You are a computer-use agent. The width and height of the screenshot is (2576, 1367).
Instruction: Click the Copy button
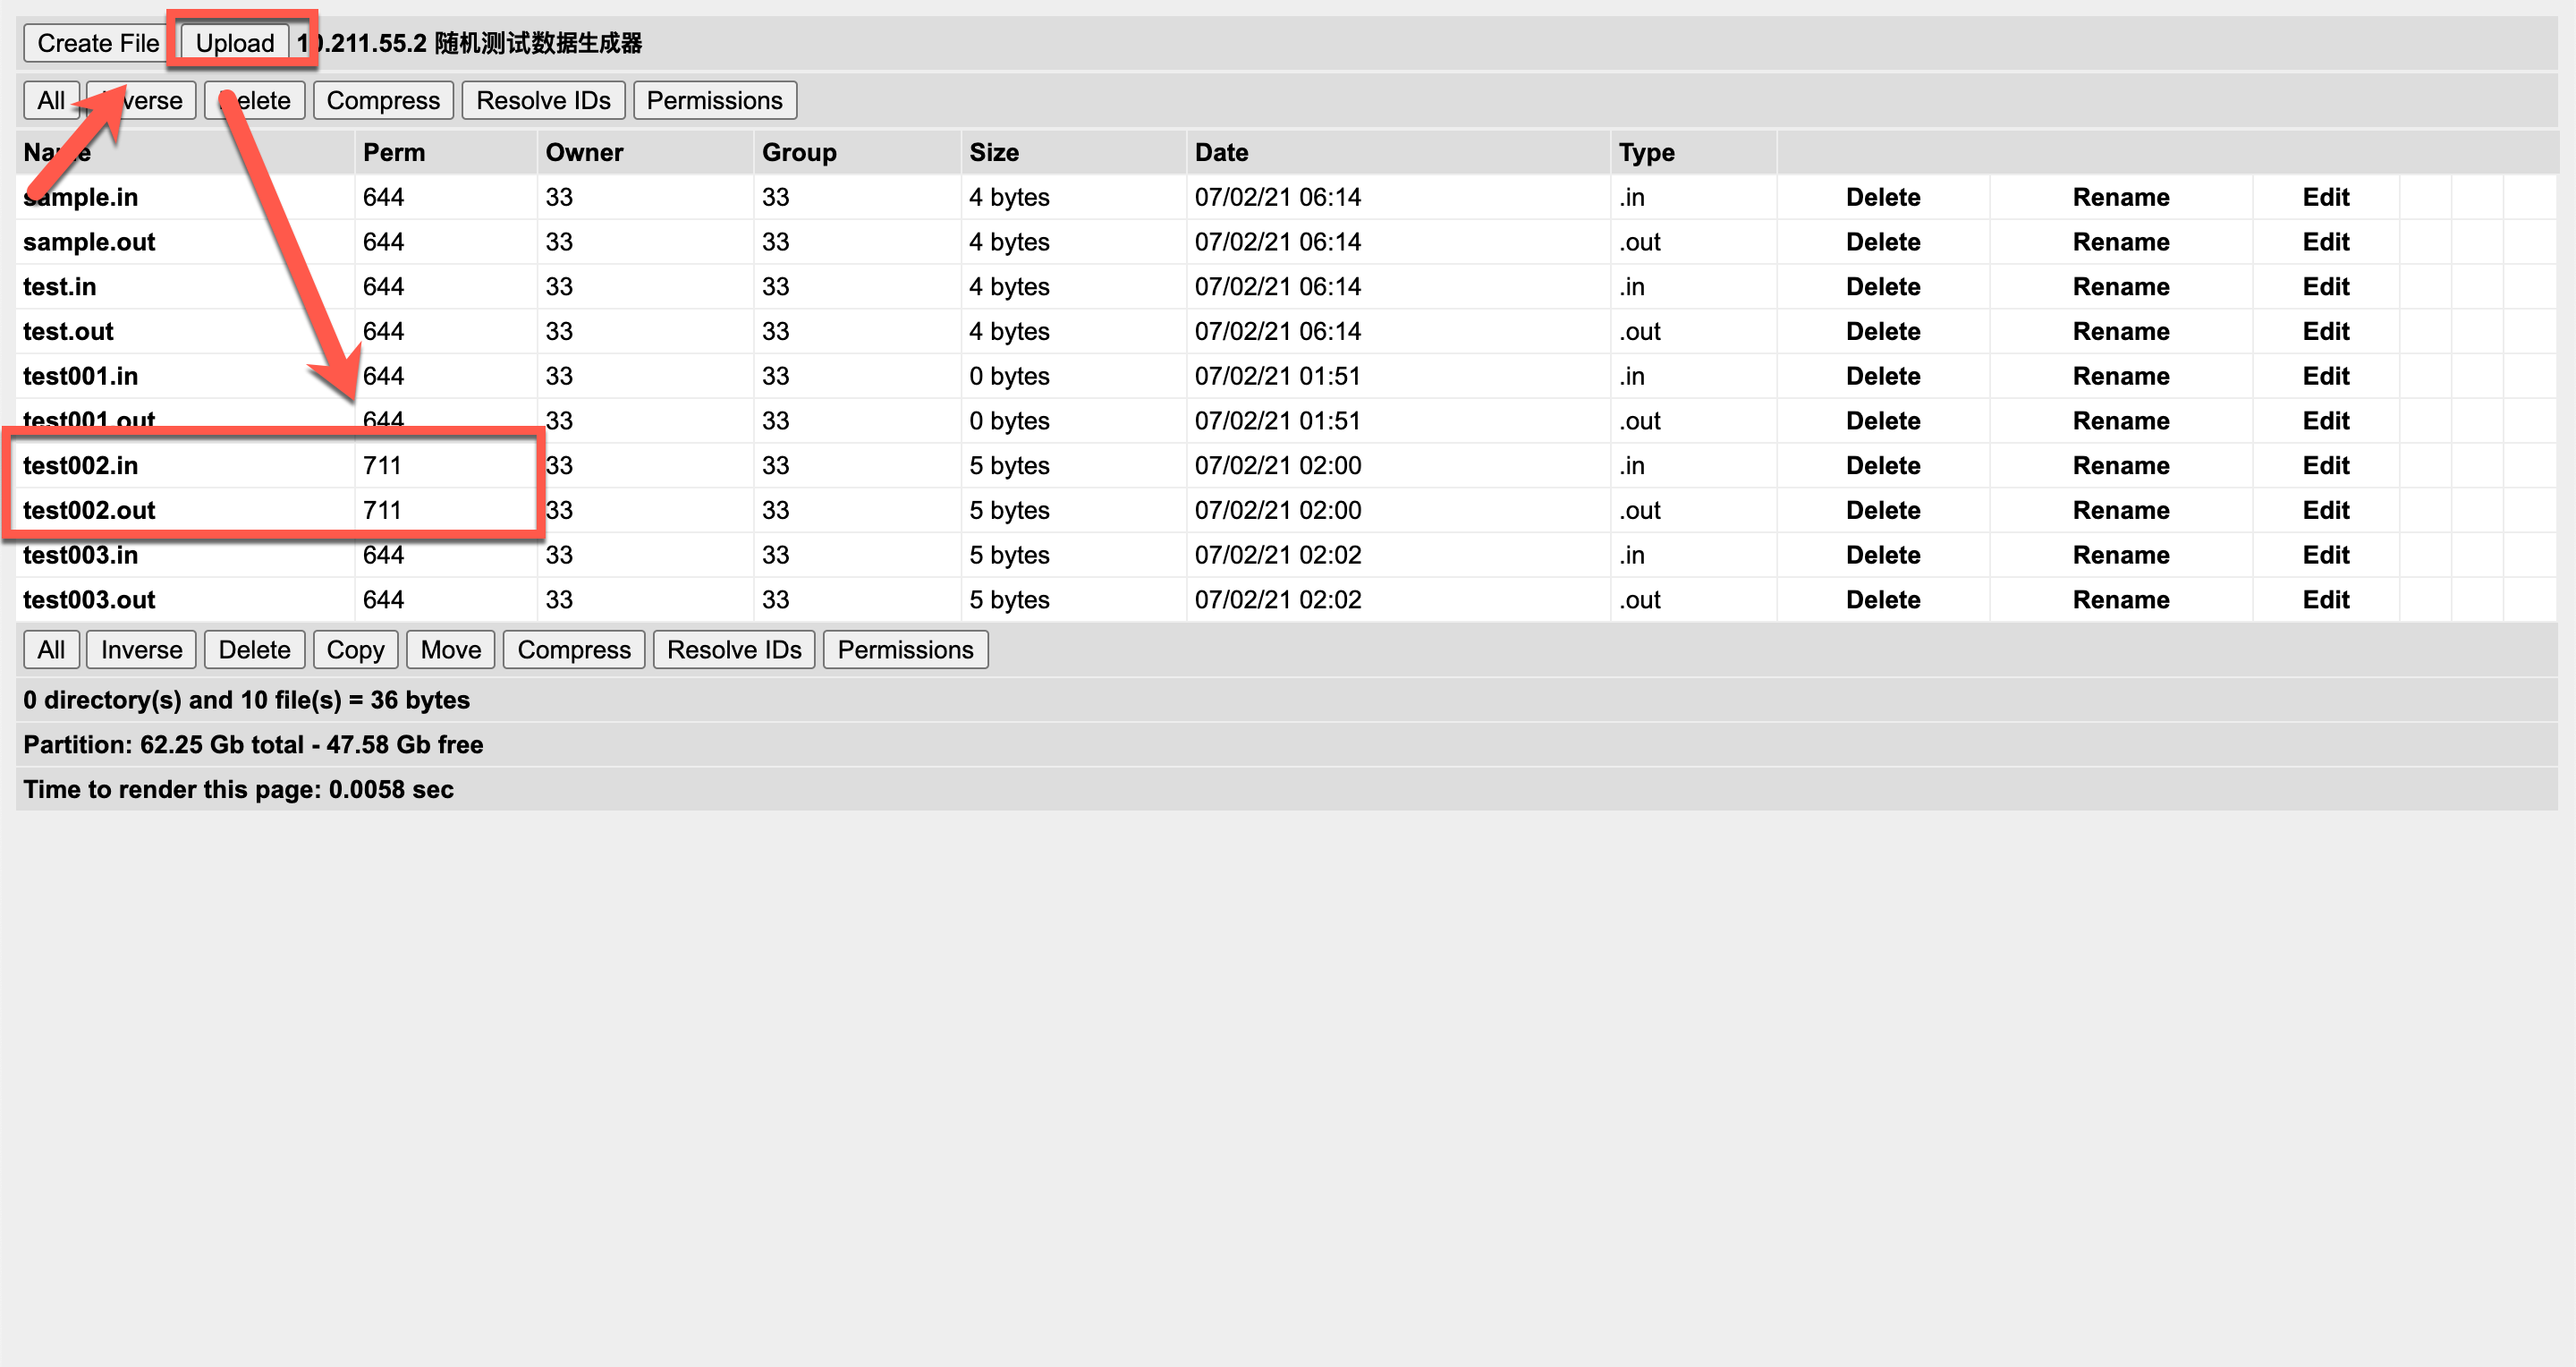point(355,649)
